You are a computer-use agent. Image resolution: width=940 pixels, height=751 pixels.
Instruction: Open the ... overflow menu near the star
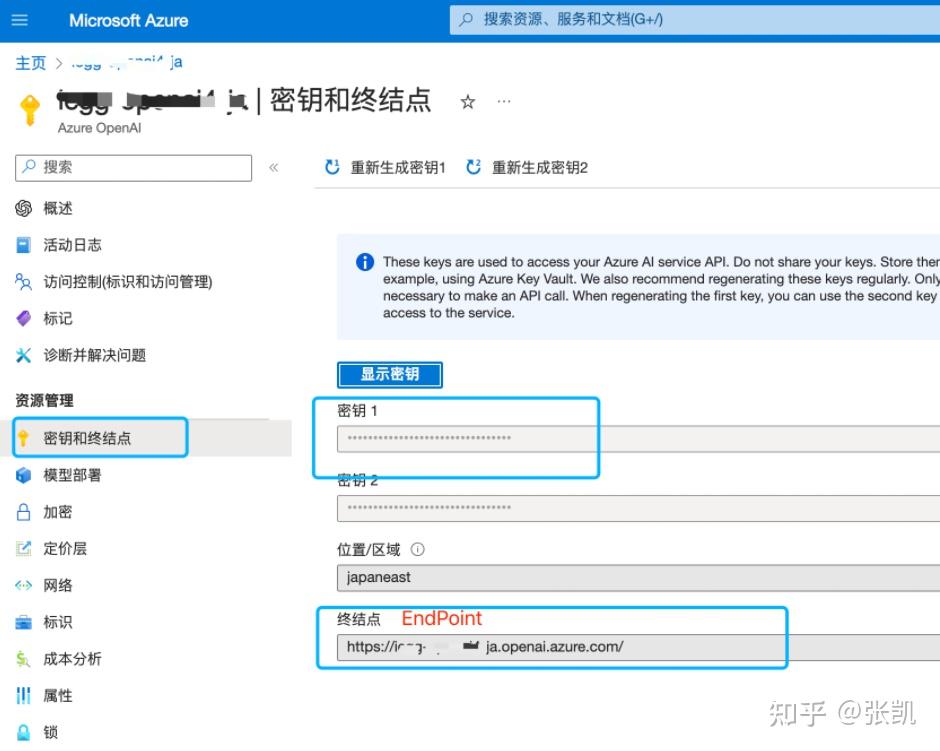(504, 100)
